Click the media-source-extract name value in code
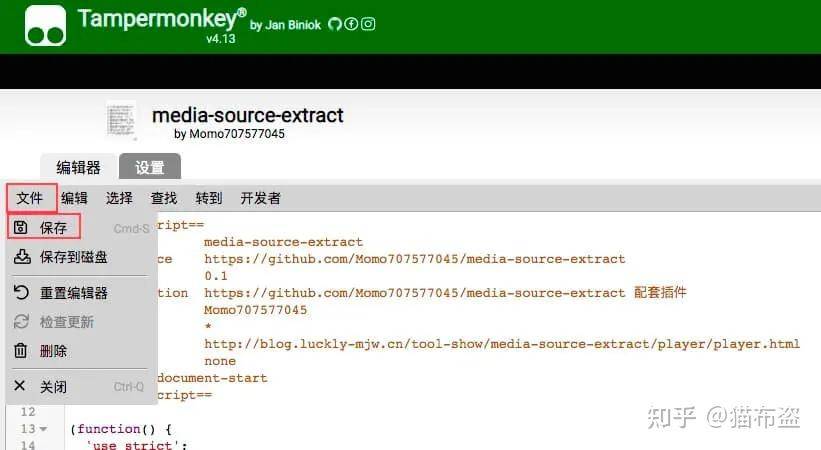 pos(283,242)
